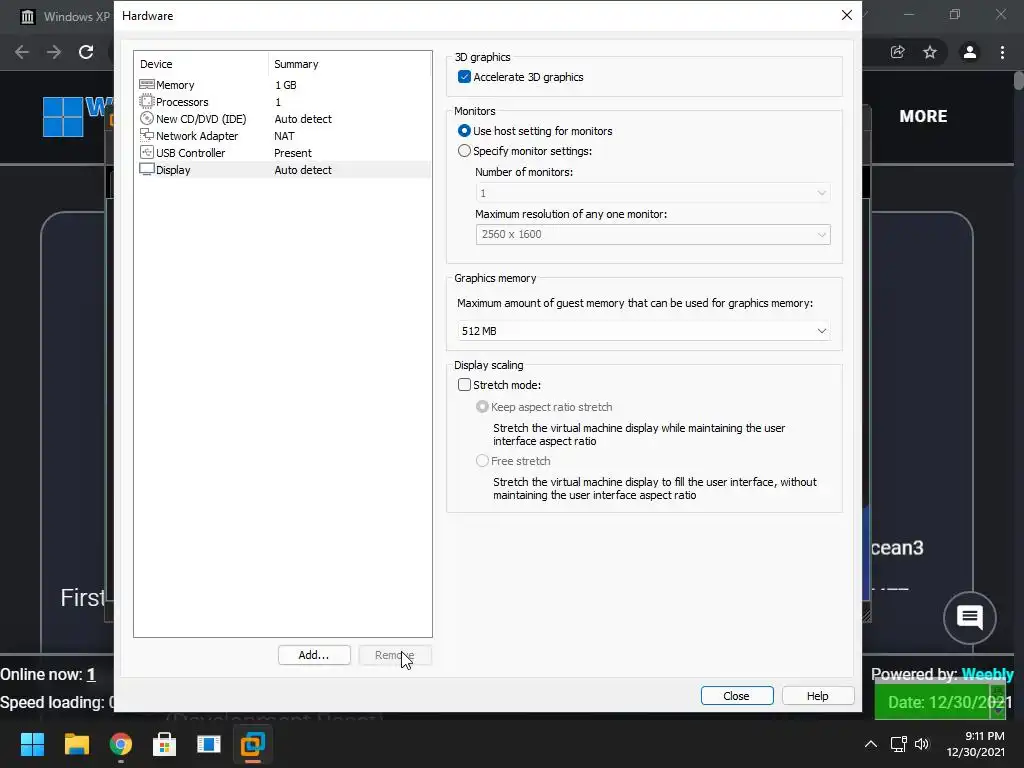Bookmark the page with the star icon
This screenshot has width=1024, height=768.
pos(930,52)
